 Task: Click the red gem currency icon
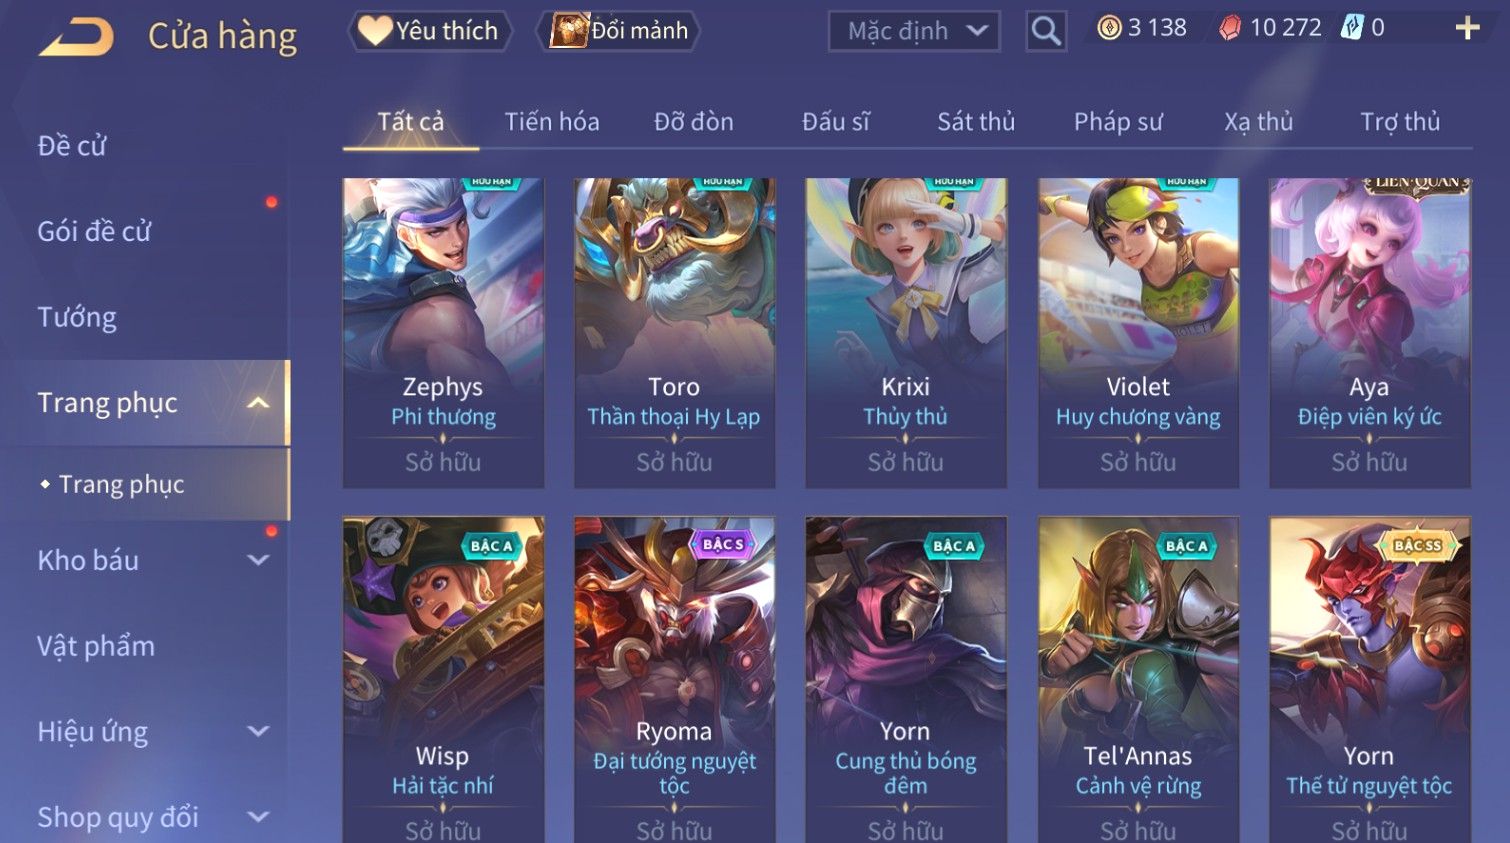1230,28
